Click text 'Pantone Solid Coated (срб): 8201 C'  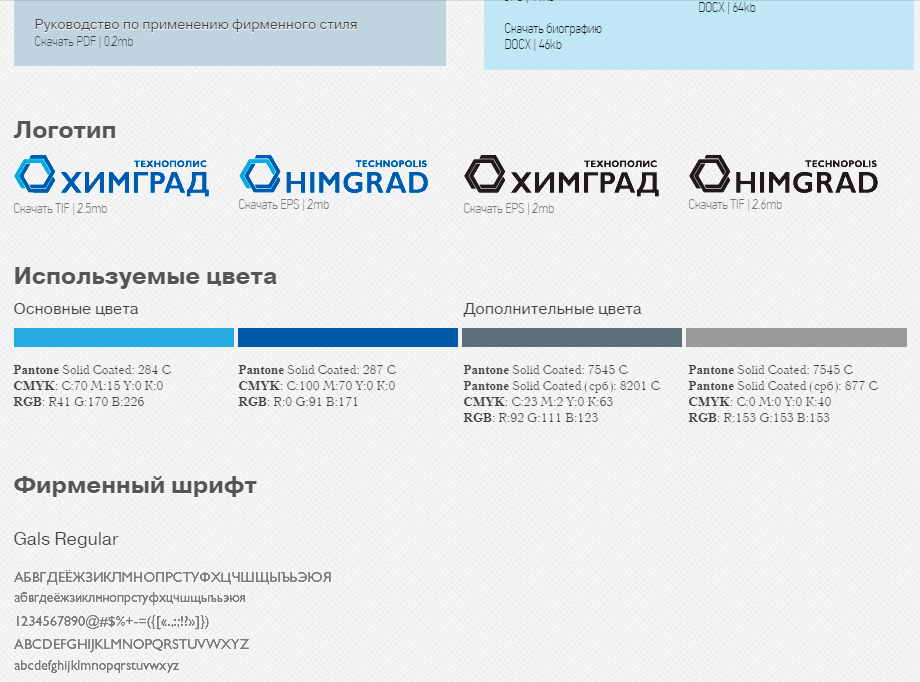[x=562, y=386]
